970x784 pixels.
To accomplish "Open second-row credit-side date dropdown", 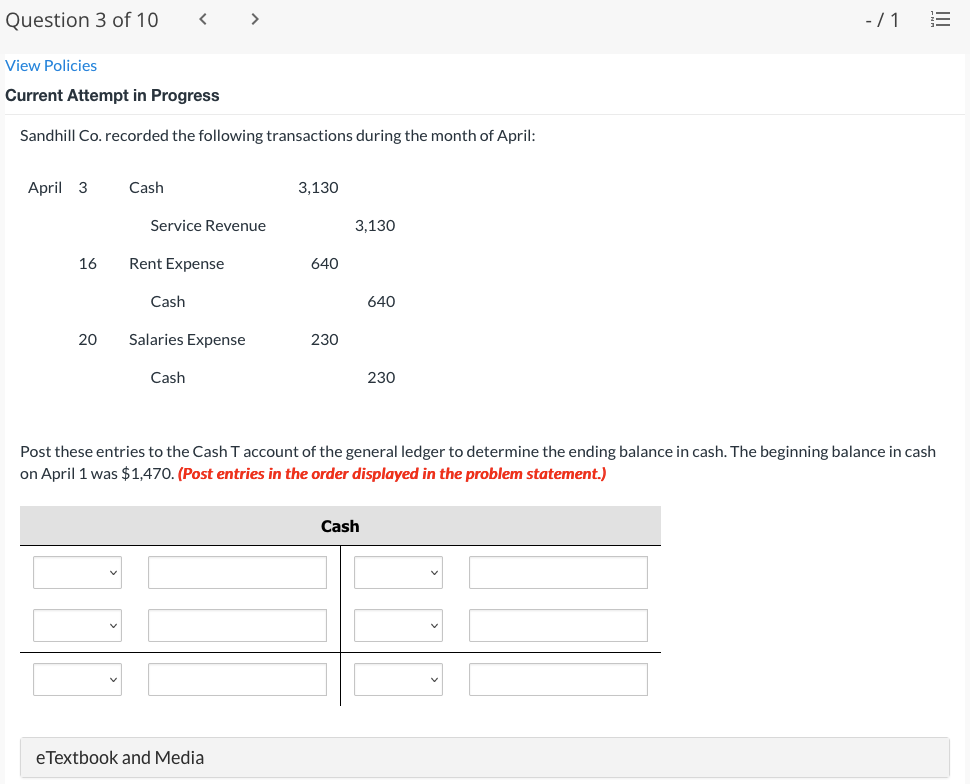I will coord(398,626).
